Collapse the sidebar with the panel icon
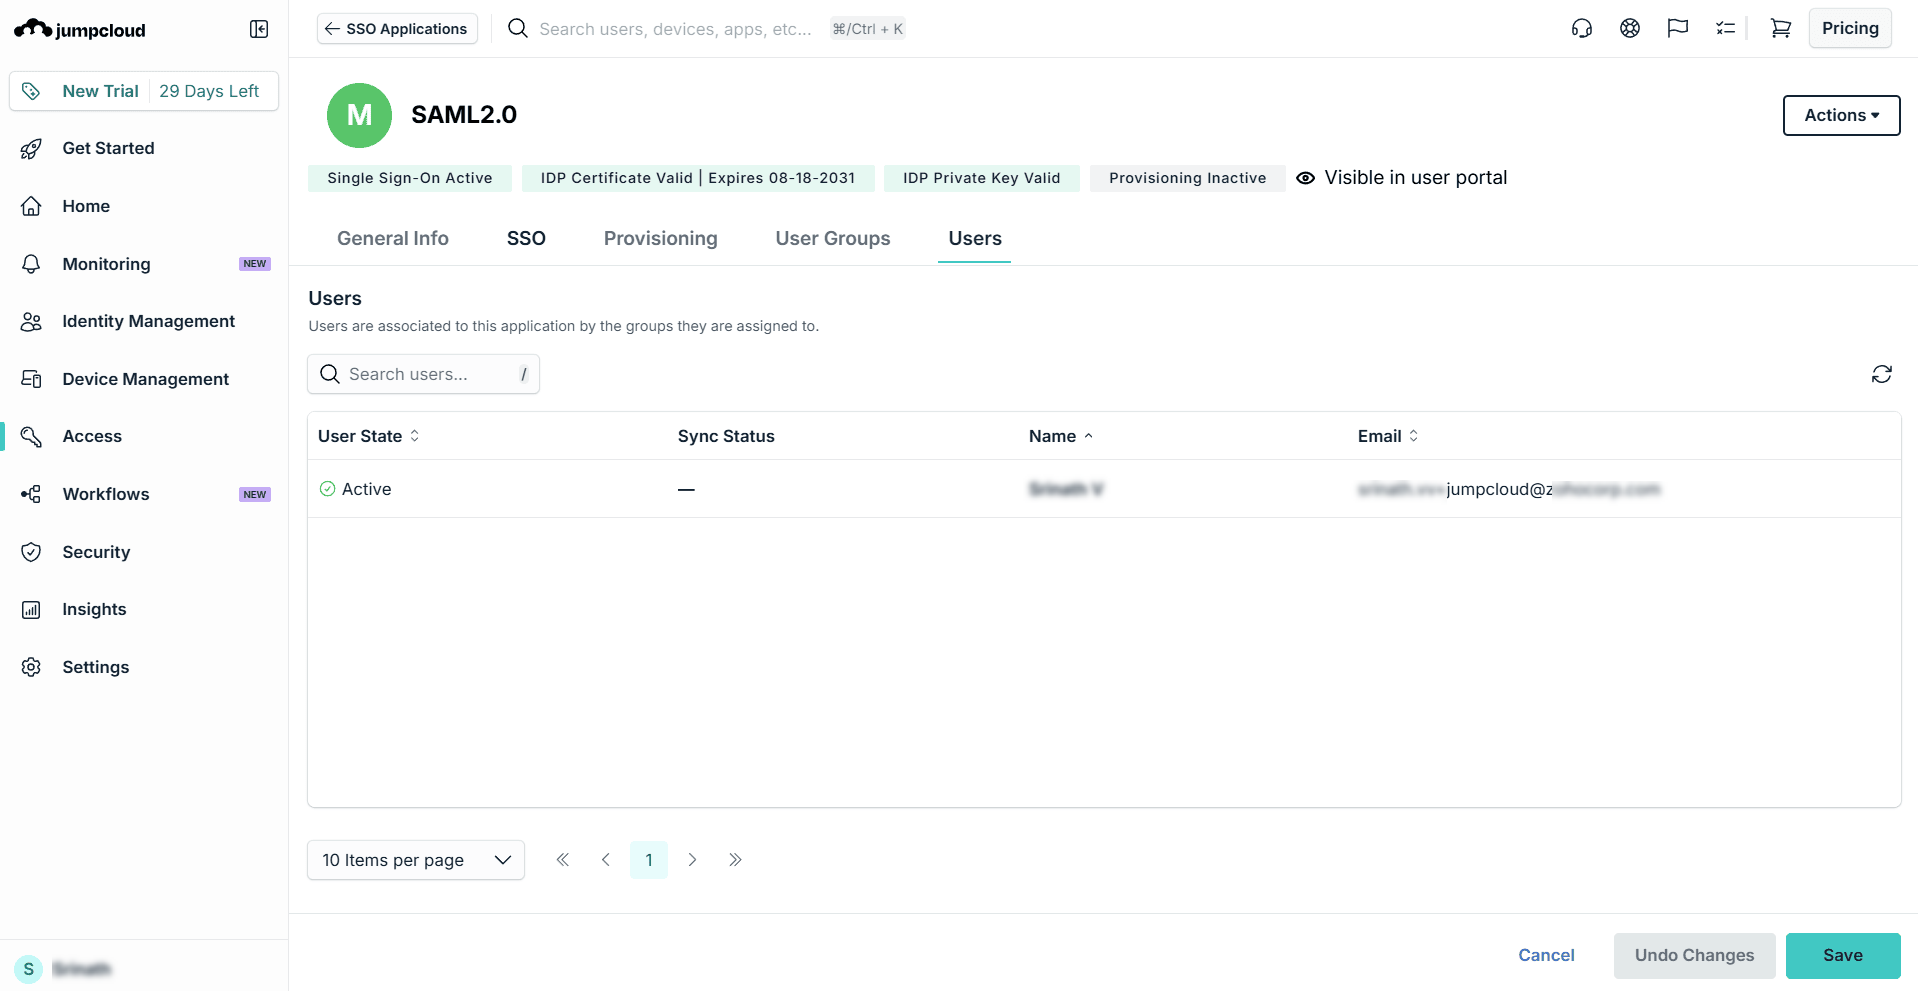This screenshot has width=1918, height=991. click(259, 29)
